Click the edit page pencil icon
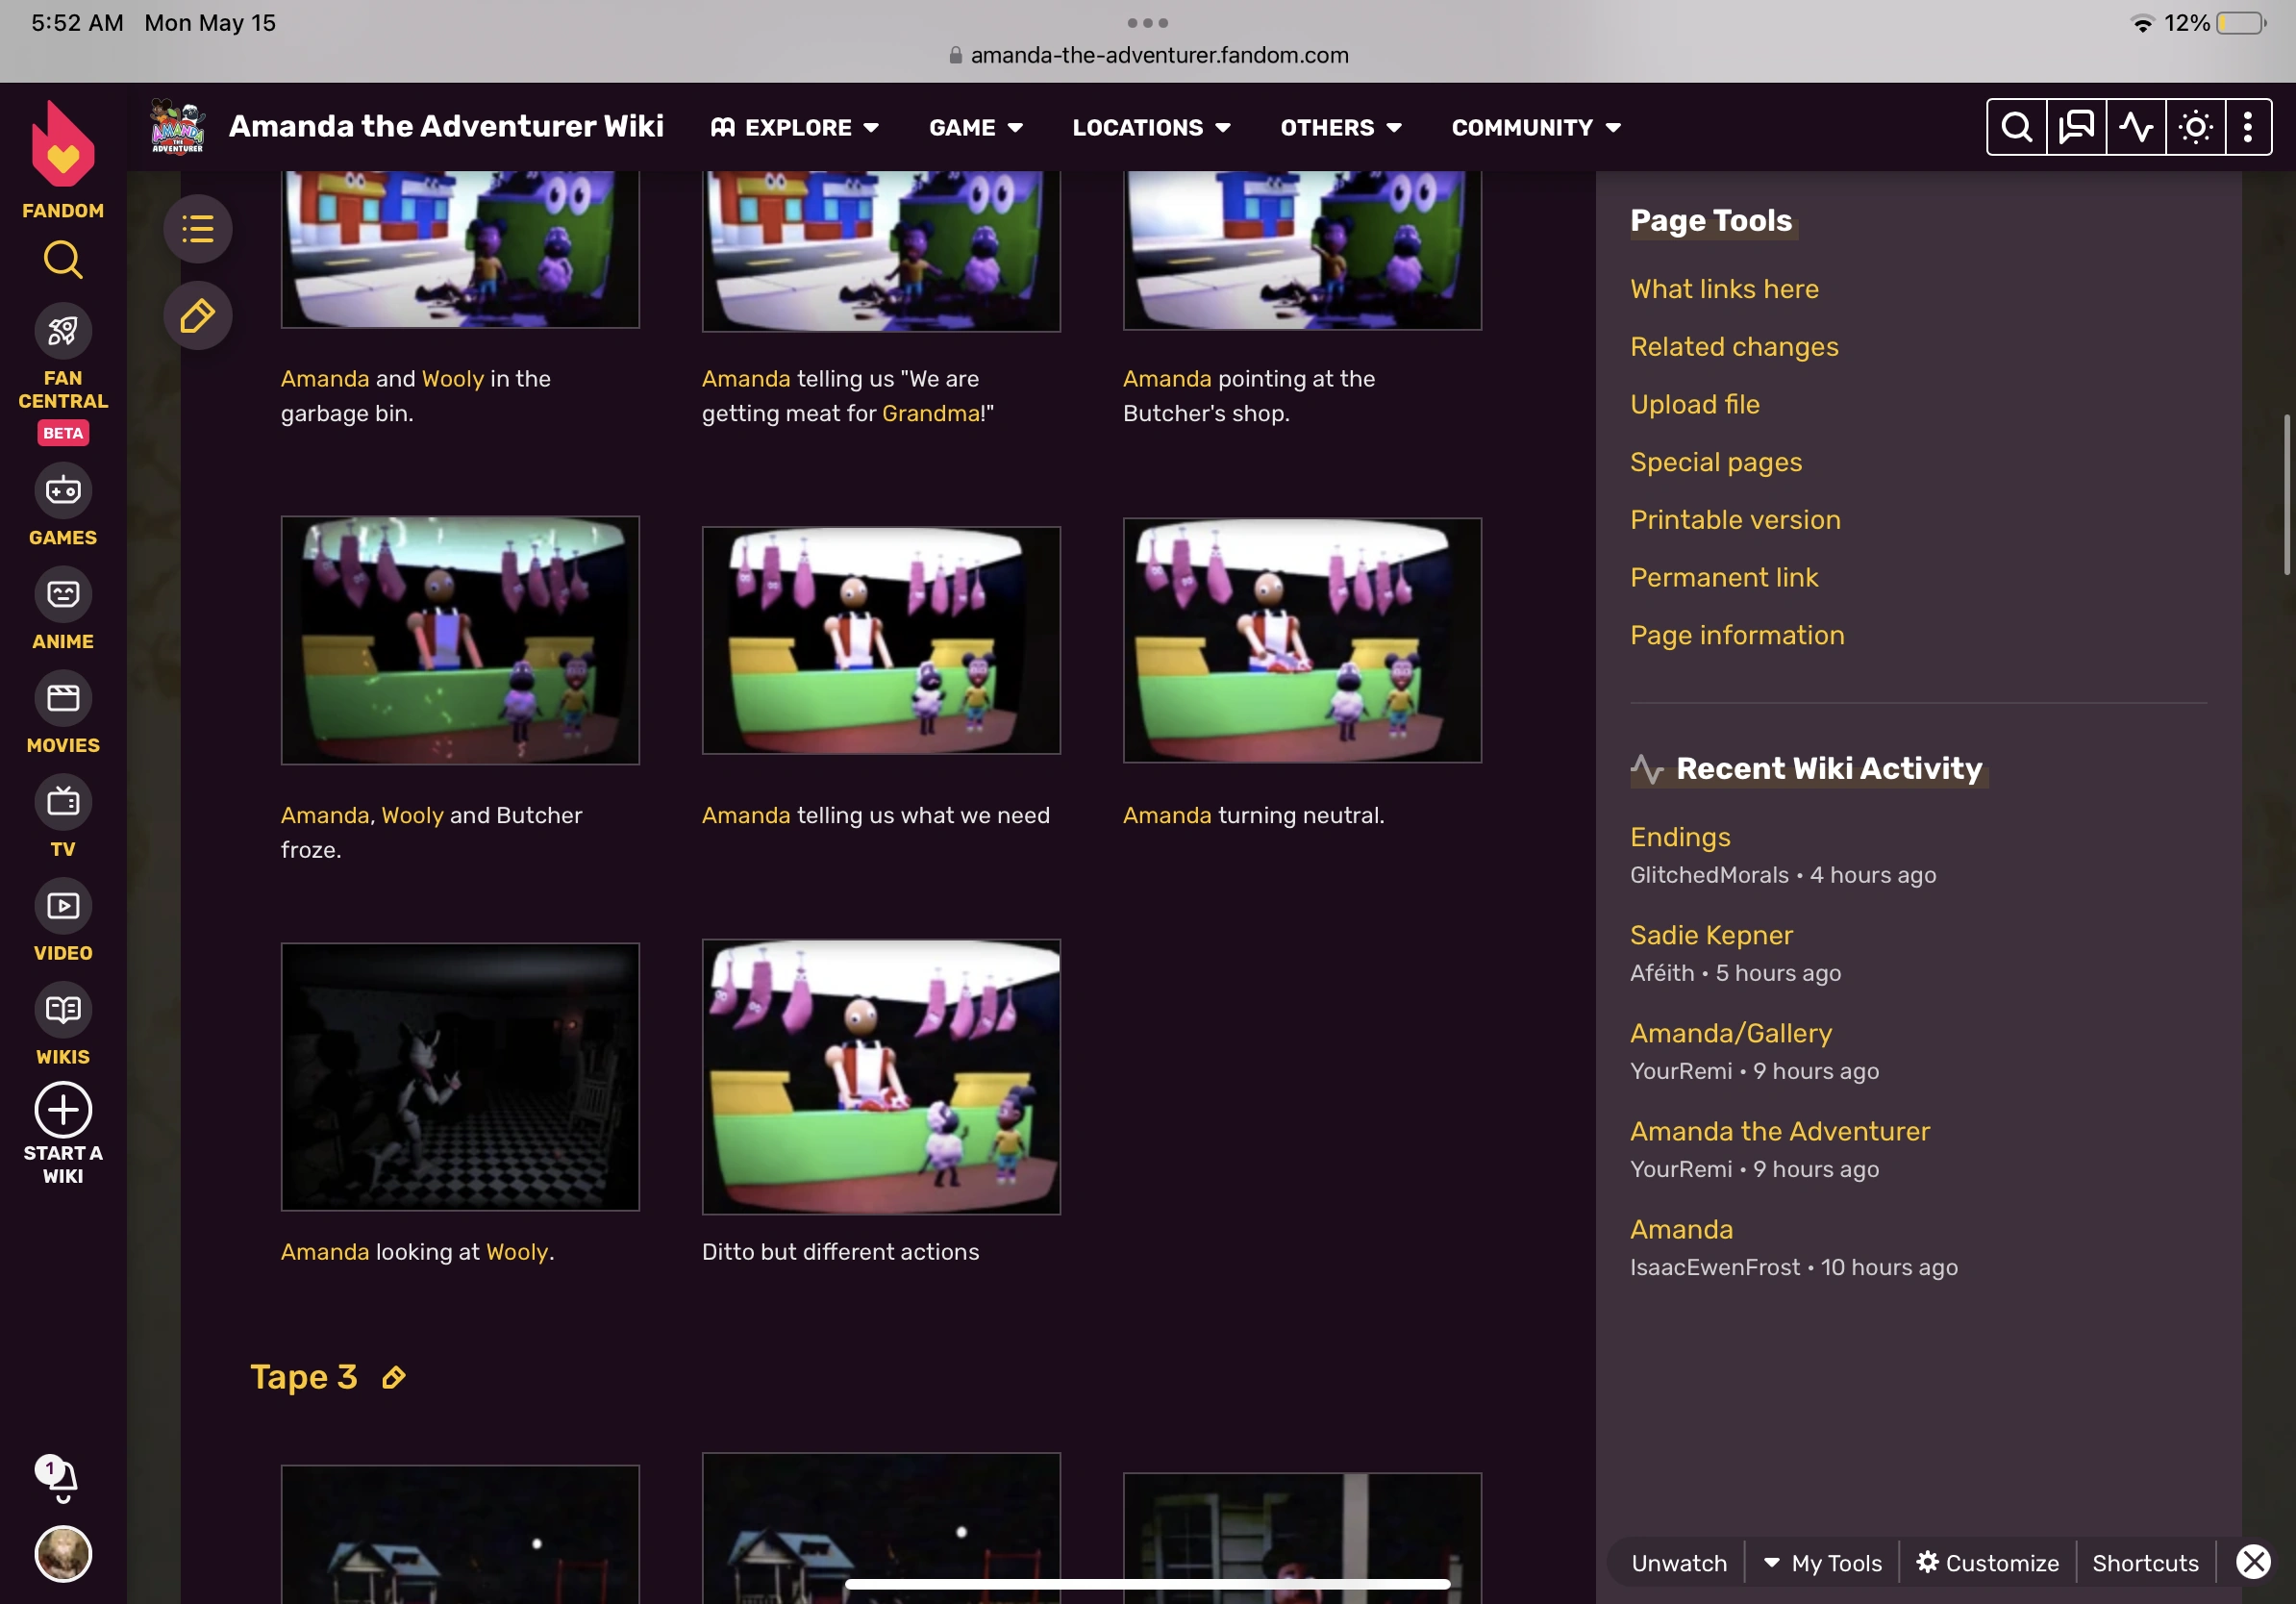 click(198, 316)
